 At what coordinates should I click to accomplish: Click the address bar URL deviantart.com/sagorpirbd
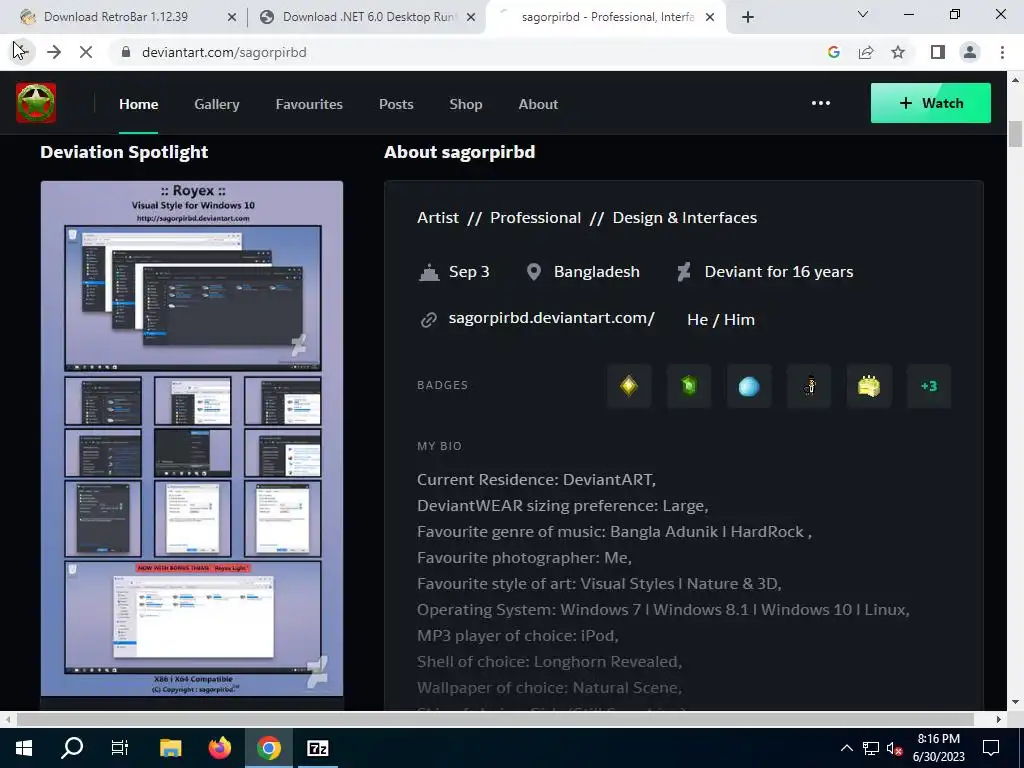(224, 52)
